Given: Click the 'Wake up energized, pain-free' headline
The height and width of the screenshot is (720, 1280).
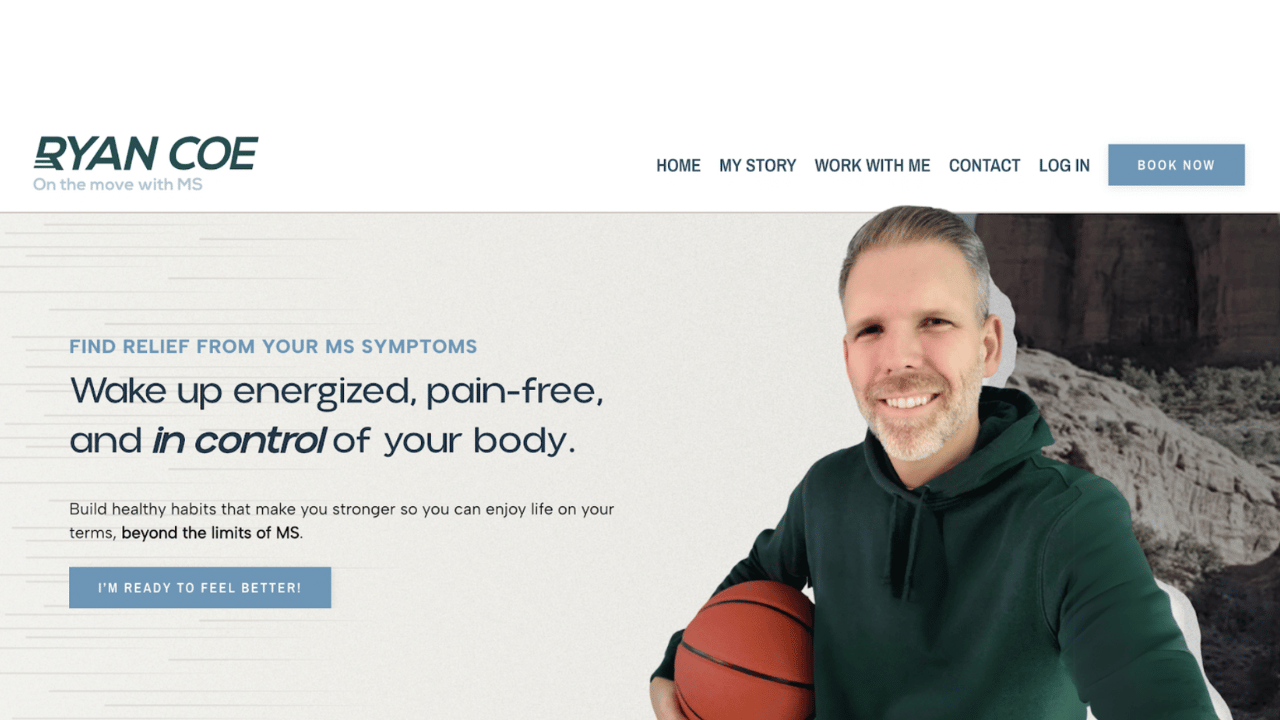Looking at the screenshot, I should tap(337, 391).
